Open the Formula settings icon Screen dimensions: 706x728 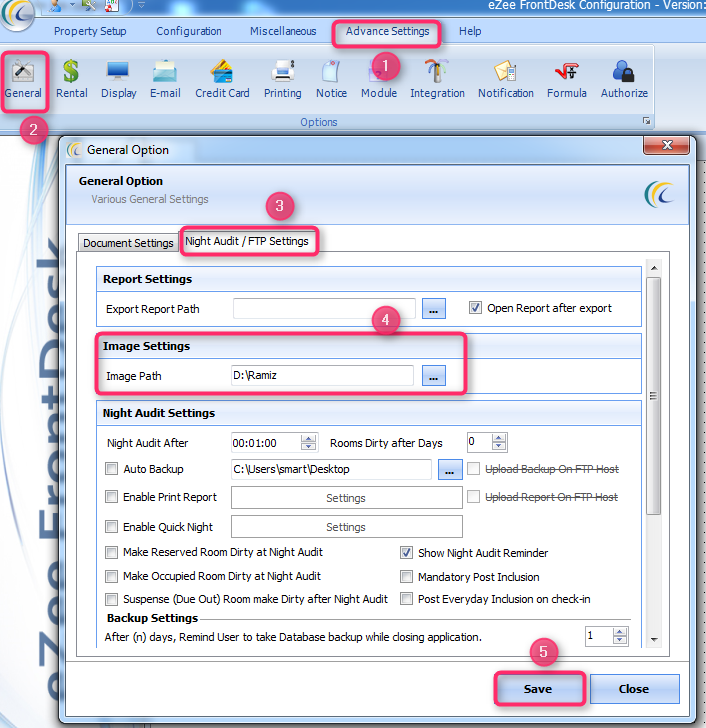tap(566, 71)
